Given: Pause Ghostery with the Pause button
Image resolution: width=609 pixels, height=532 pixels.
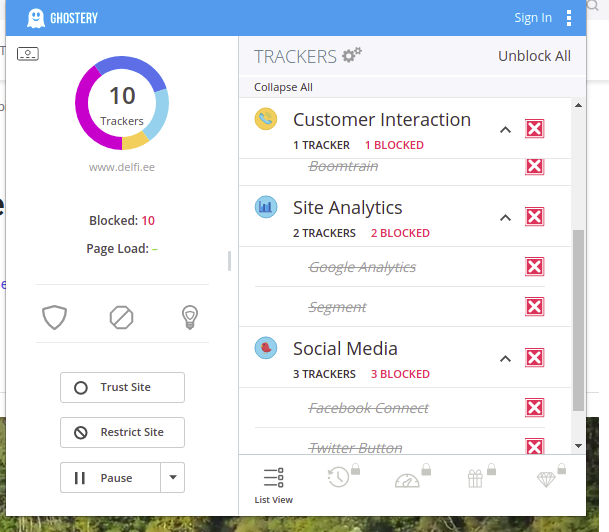Looking at the screenshot, I should (110, 477).
